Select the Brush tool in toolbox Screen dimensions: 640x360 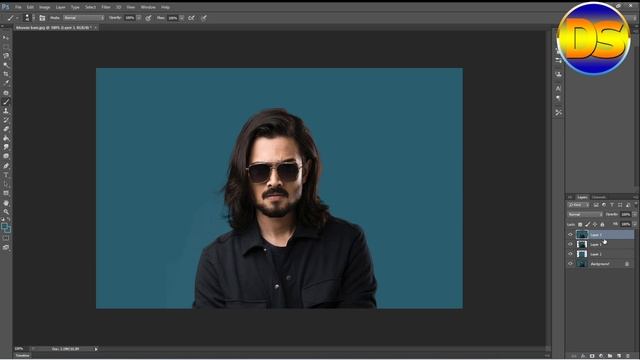(6, 102)
